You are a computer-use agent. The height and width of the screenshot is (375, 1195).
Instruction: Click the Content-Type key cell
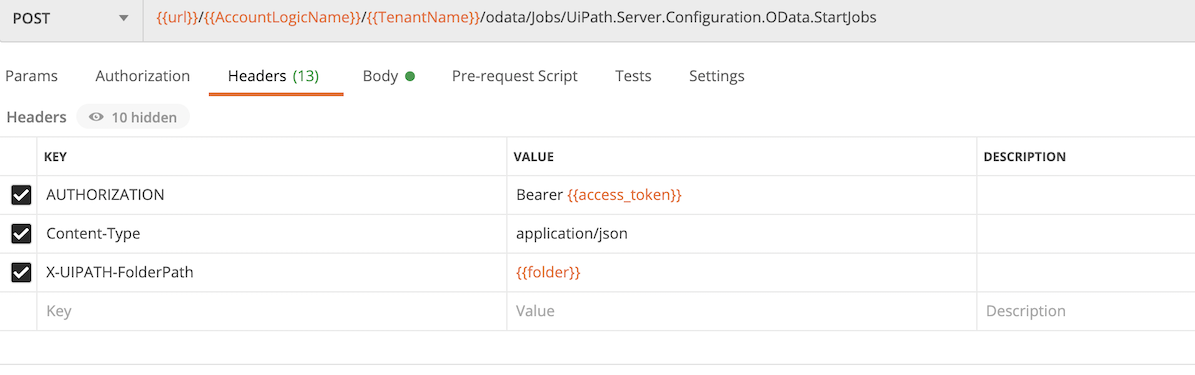(271, 234)
